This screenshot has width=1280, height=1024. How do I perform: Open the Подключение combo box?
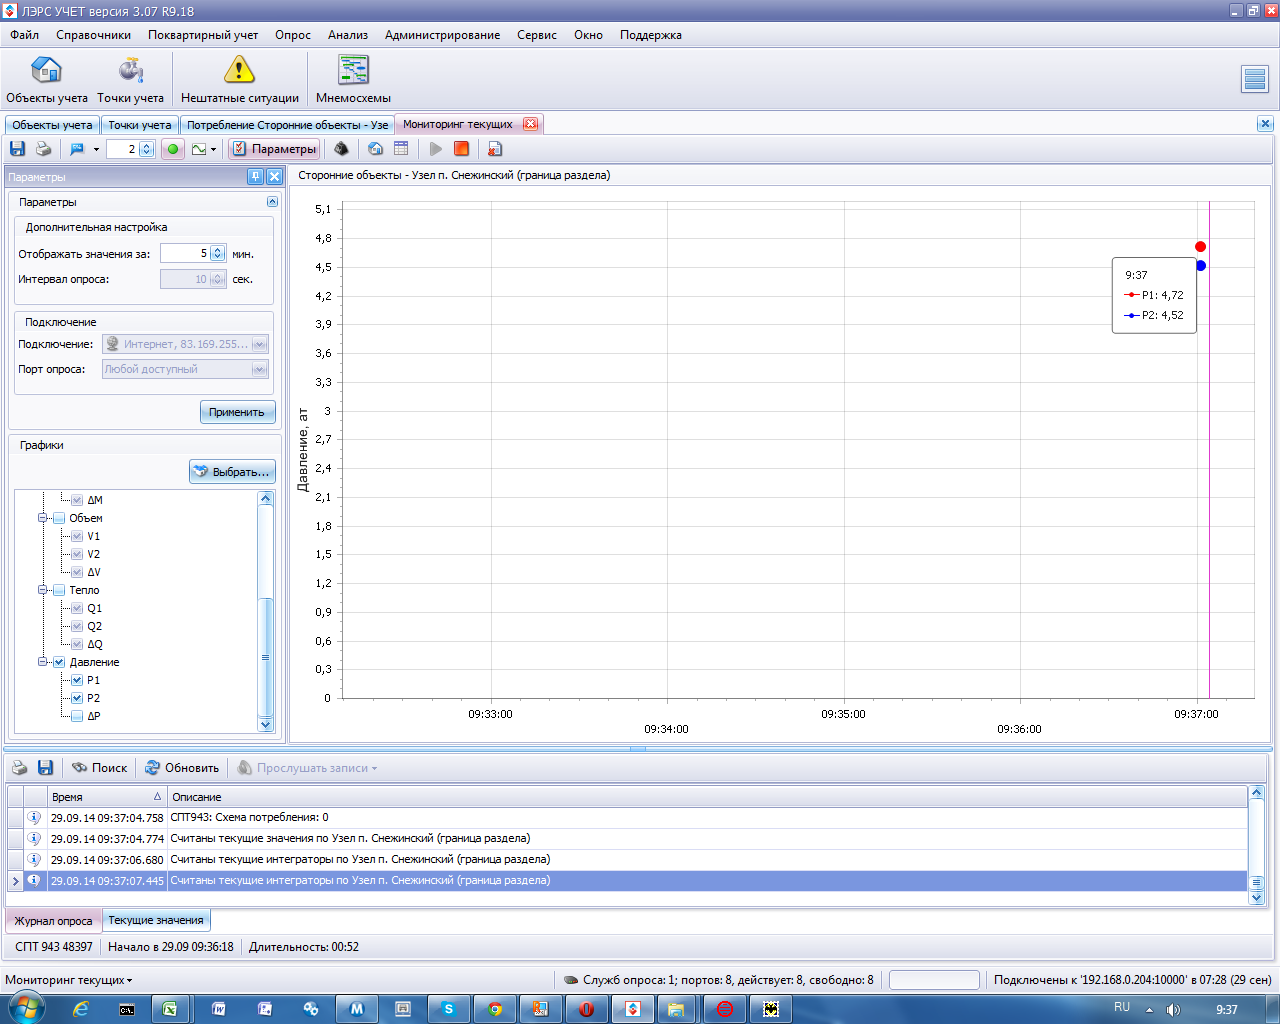click(186, 344)
